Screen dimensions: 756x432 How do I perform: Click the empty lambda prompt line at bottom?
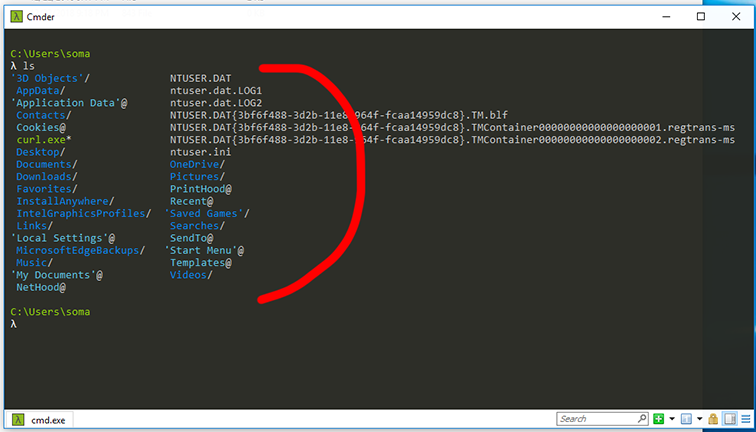click(x=14, y=324)
